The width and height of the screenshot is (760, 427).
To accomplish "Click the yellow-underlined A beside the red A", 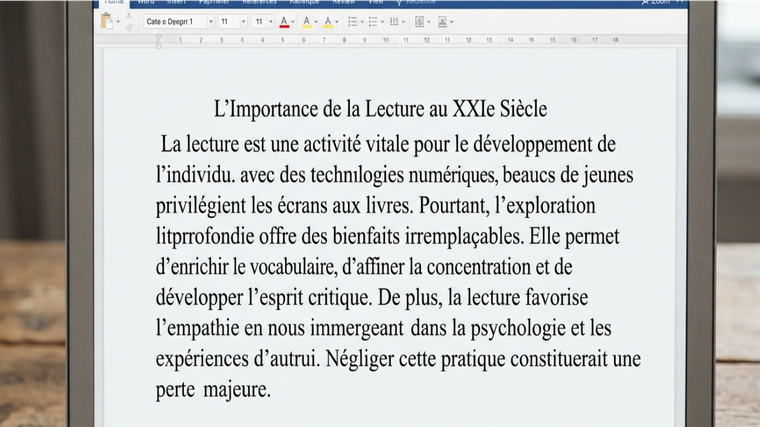I will (307, 22).
